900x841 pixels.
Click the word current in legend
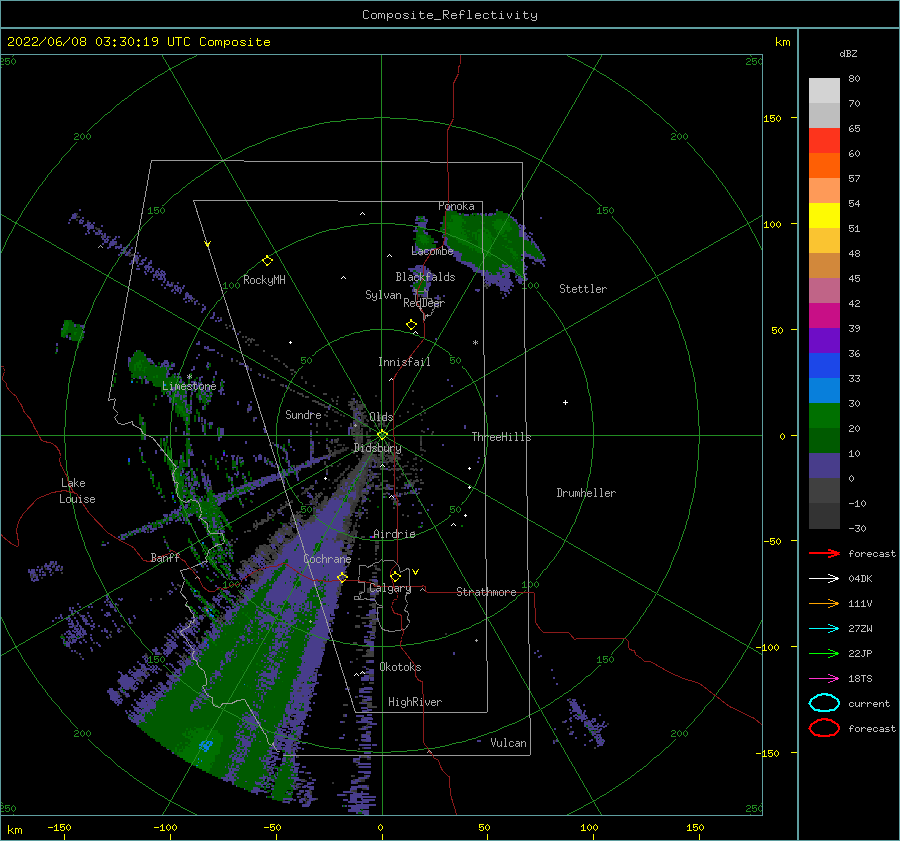869,703
